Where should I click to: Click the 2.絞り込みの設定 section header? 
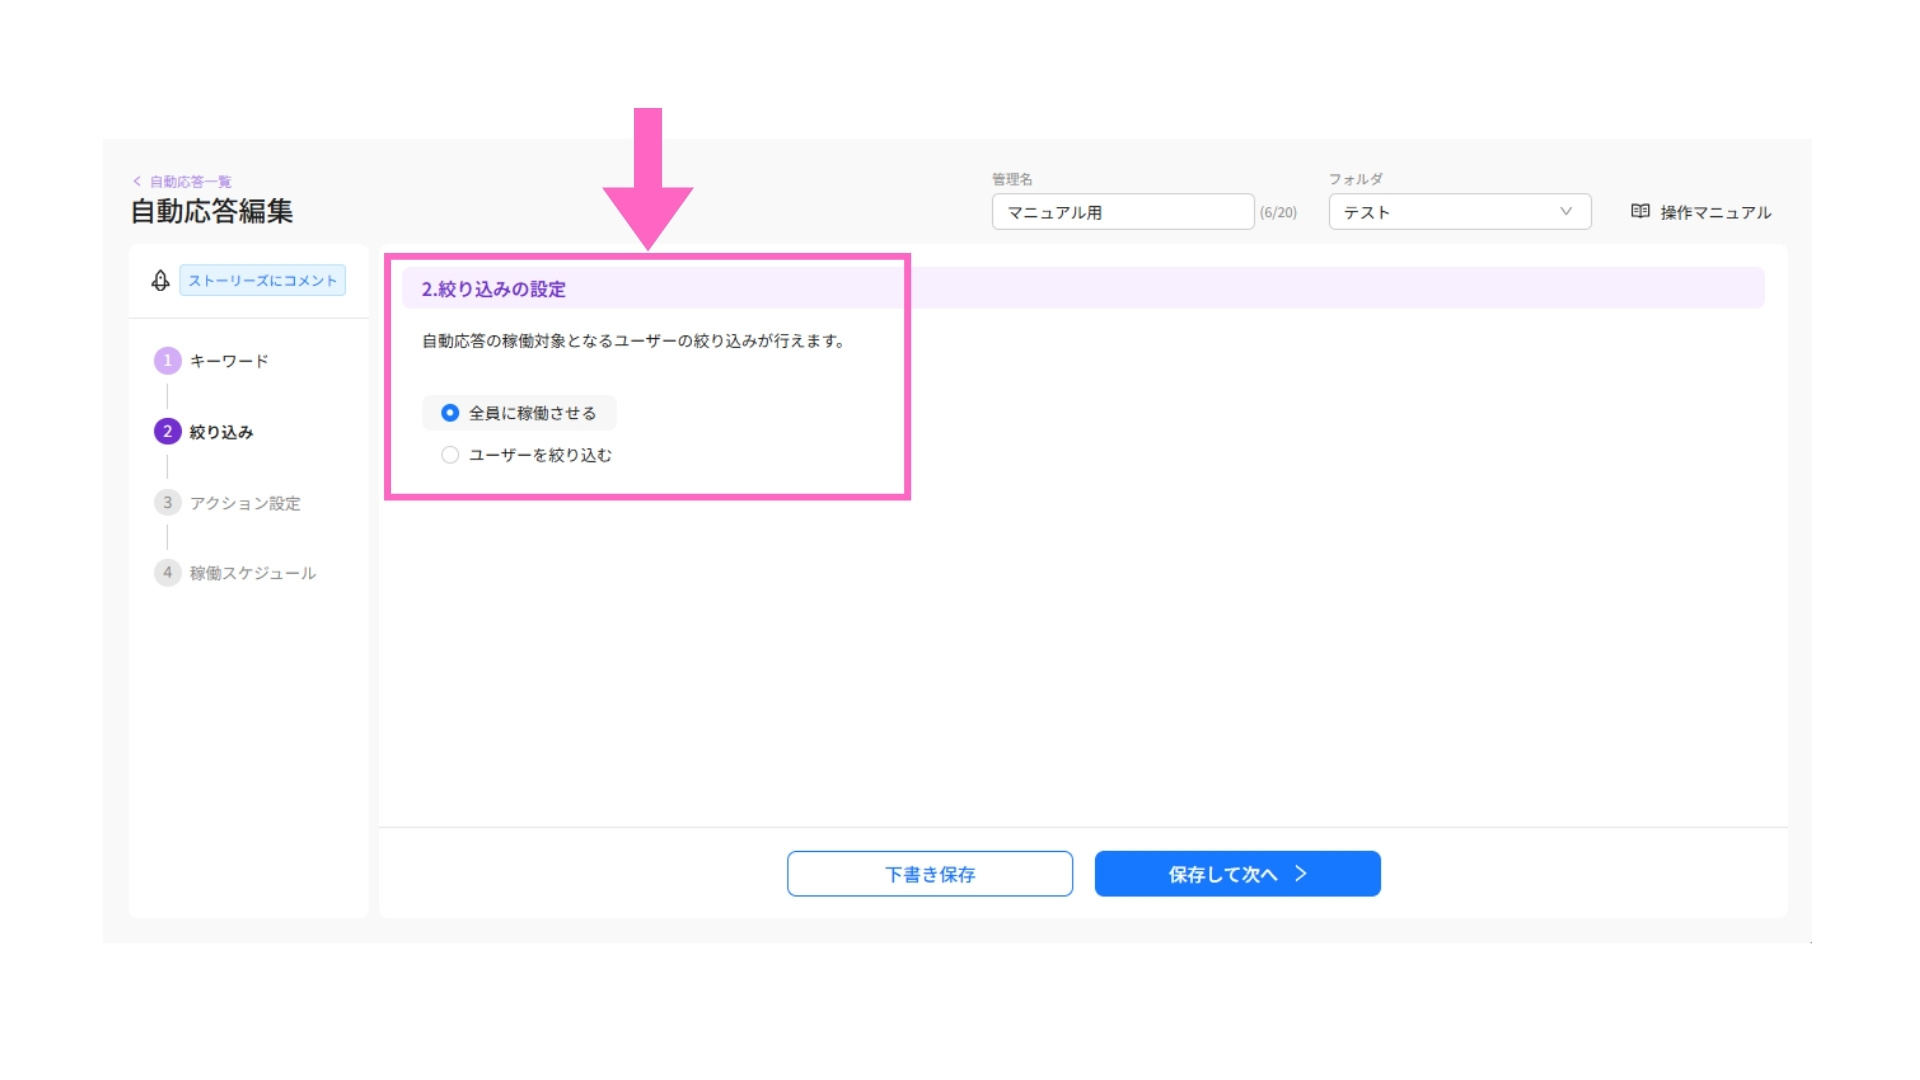coord(1083,289)
